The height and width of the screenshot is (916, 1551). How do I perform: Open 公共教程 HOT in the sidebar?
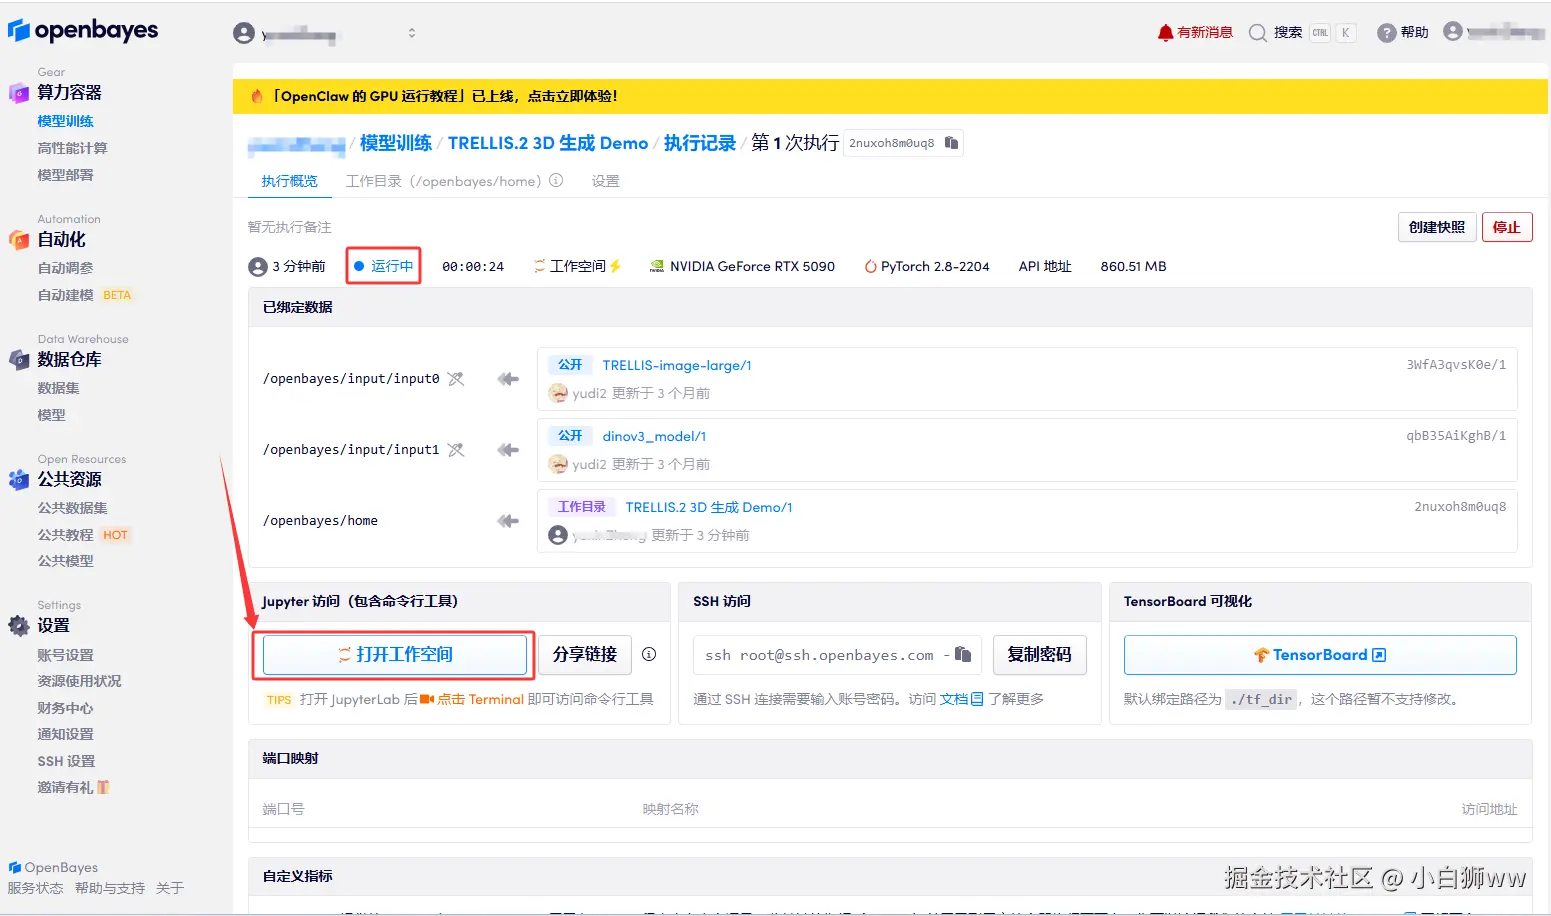tap(83, 535)
